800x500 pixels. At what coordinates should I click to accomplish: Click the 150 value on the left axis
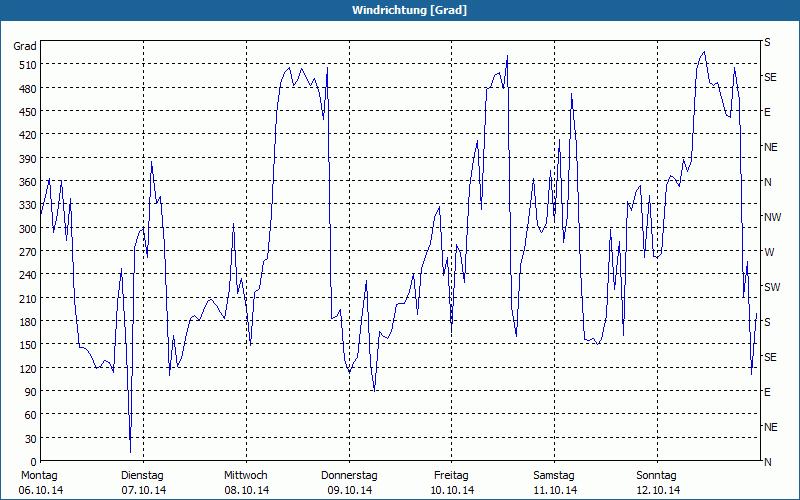point(28,345)
